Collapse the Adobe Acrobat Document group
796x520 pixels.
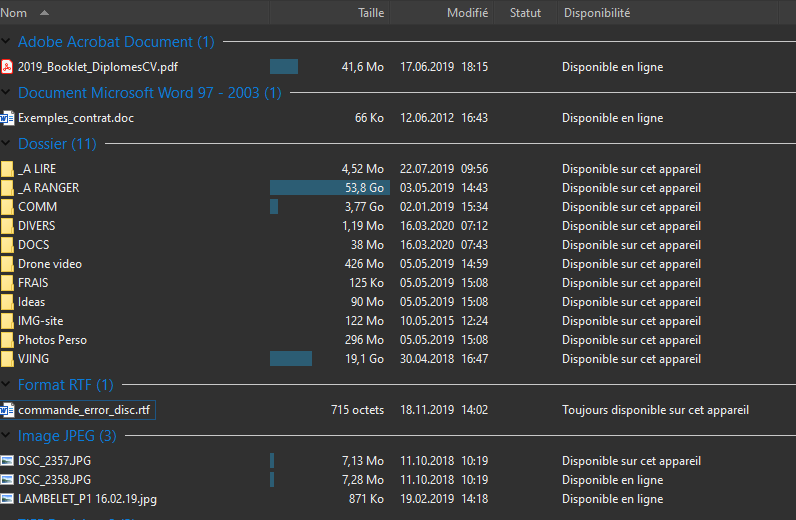6,41
